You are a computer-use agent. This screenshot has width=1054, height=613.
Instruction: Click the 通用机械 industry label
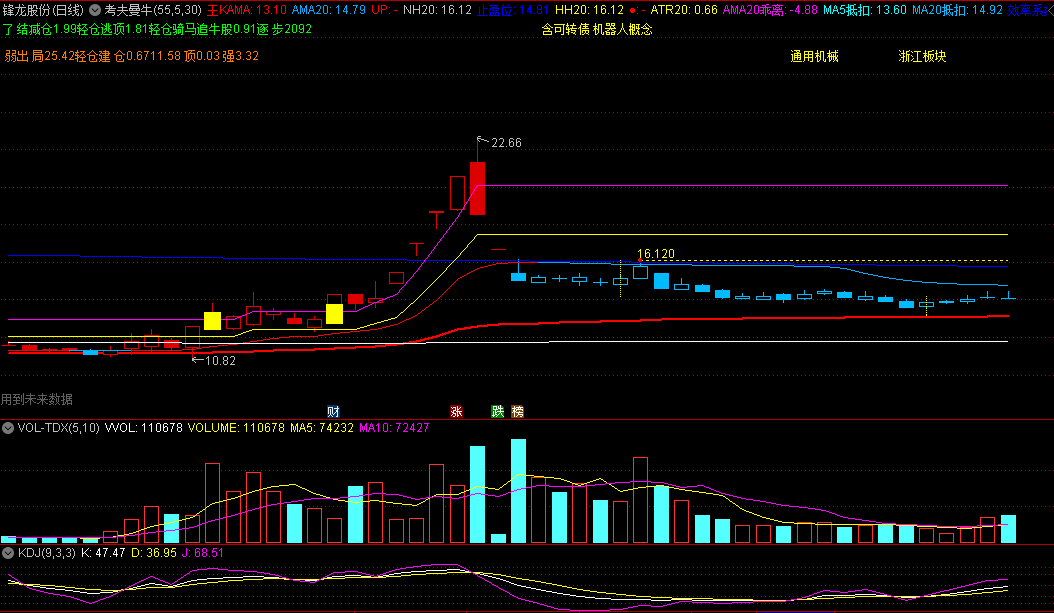[x=815, y=56]
